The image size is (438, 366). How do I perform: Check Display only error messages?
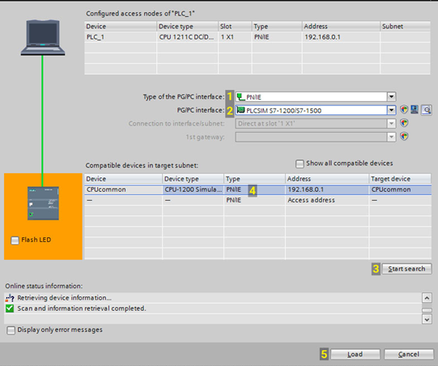pos(11,330)
